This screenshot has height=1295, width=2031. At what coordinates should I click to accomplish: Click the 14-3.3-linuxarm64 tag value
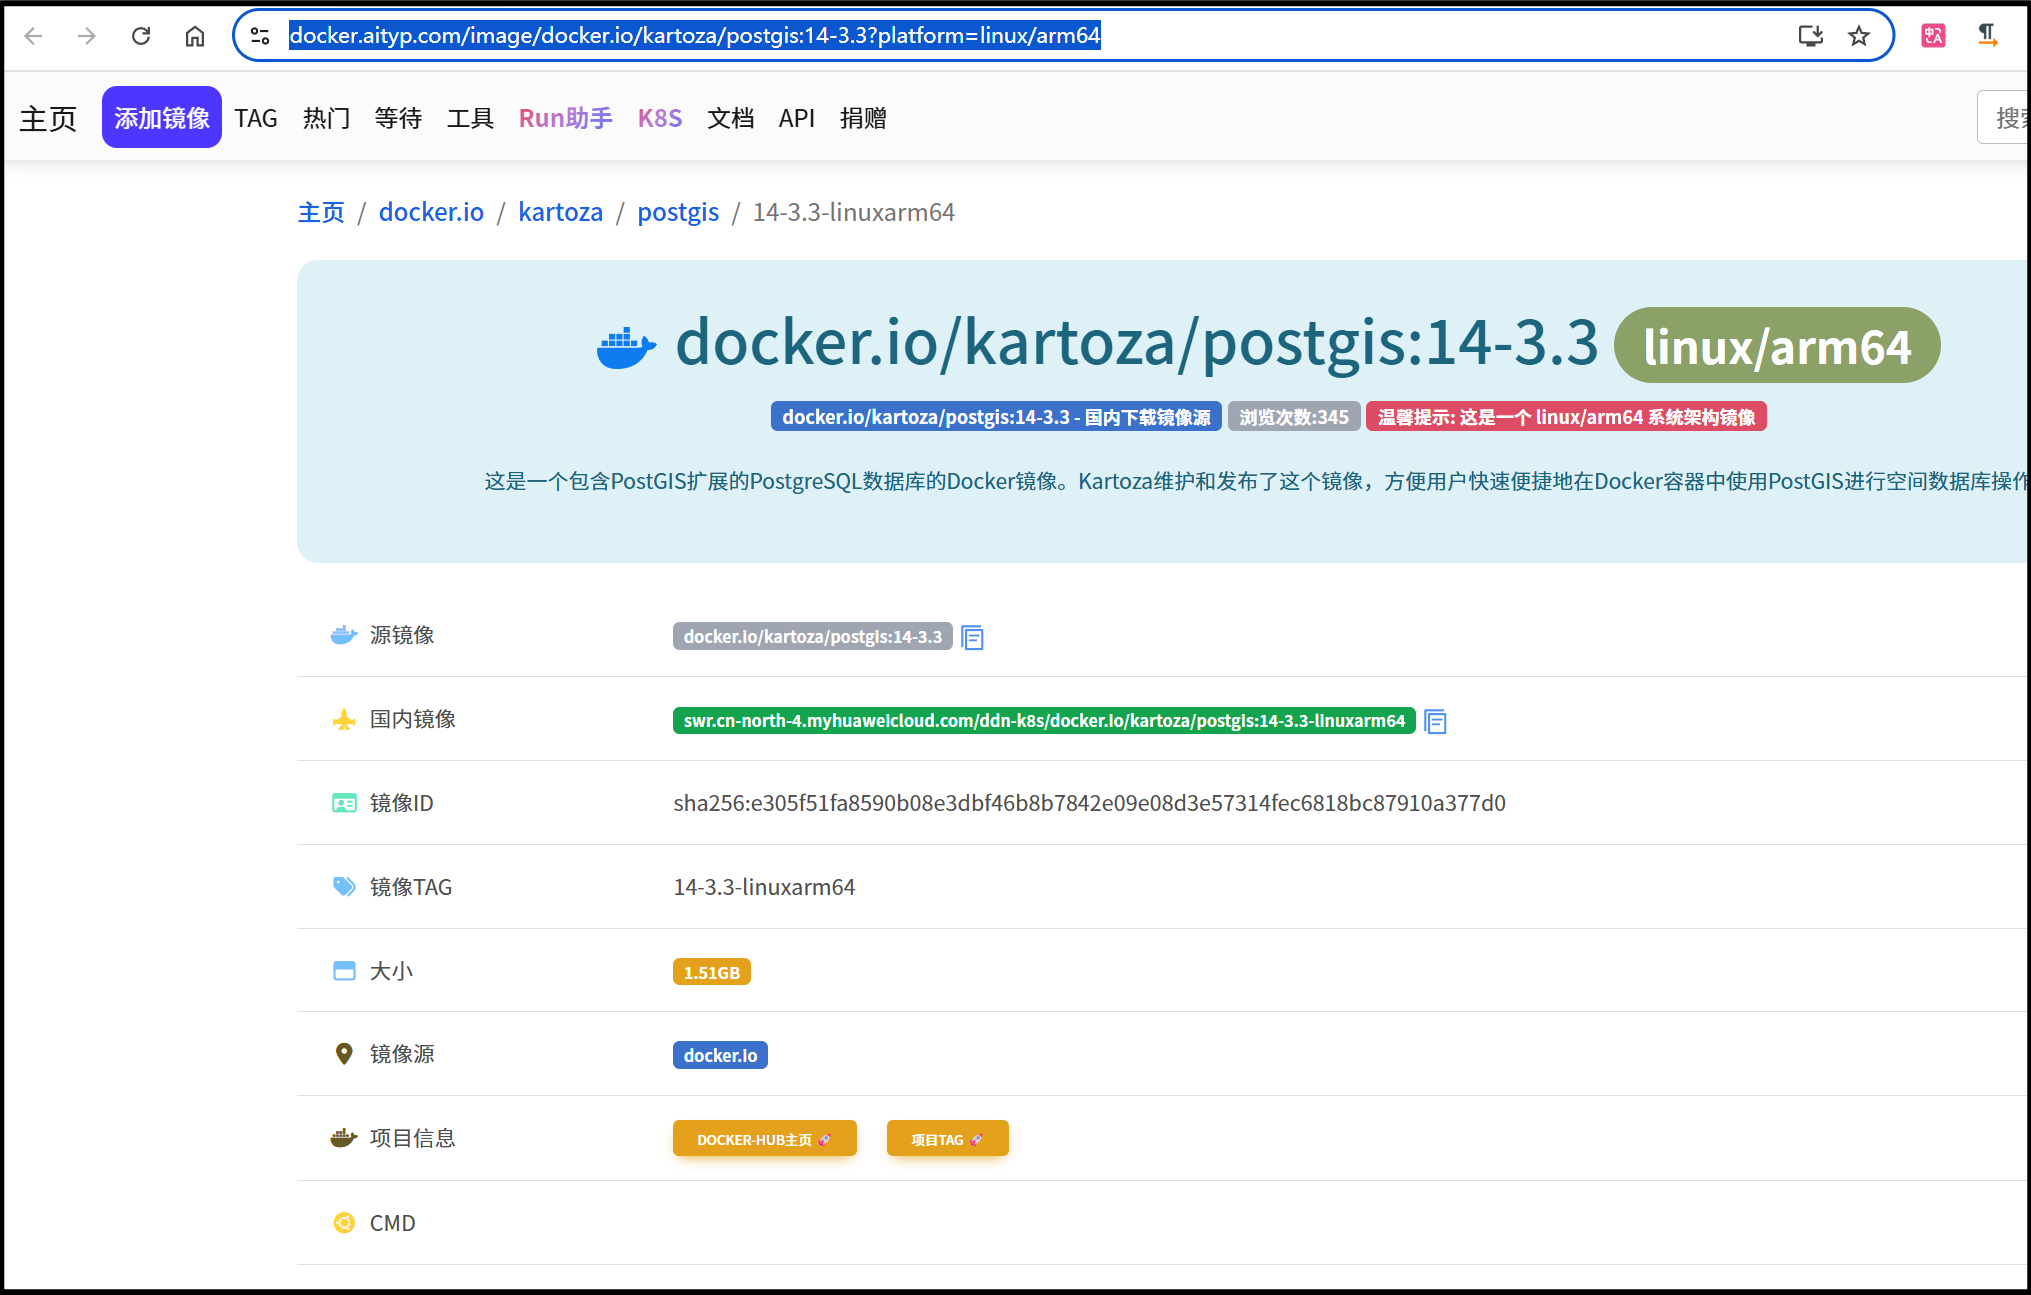(764, 887)
